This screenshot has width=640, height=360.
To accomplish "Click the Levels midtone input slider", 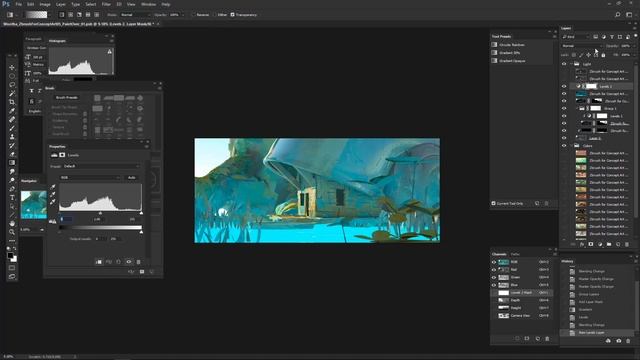I will click(x=100, y=213).
